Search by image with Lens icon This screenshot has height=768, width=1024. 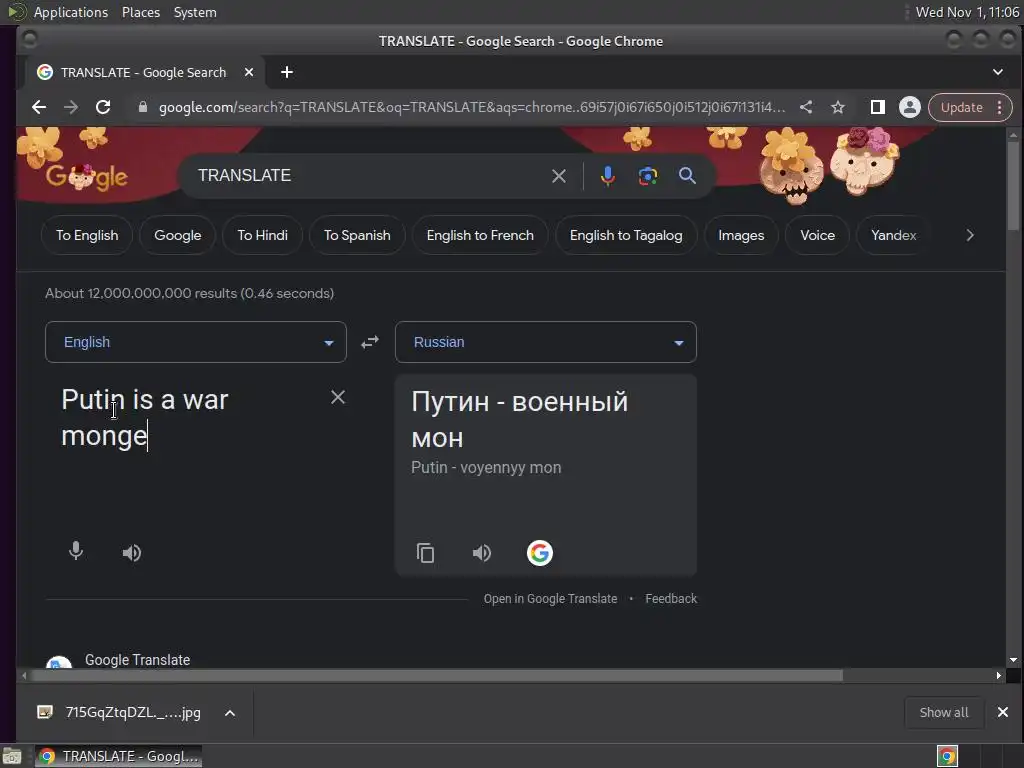[x=647, y=176]
